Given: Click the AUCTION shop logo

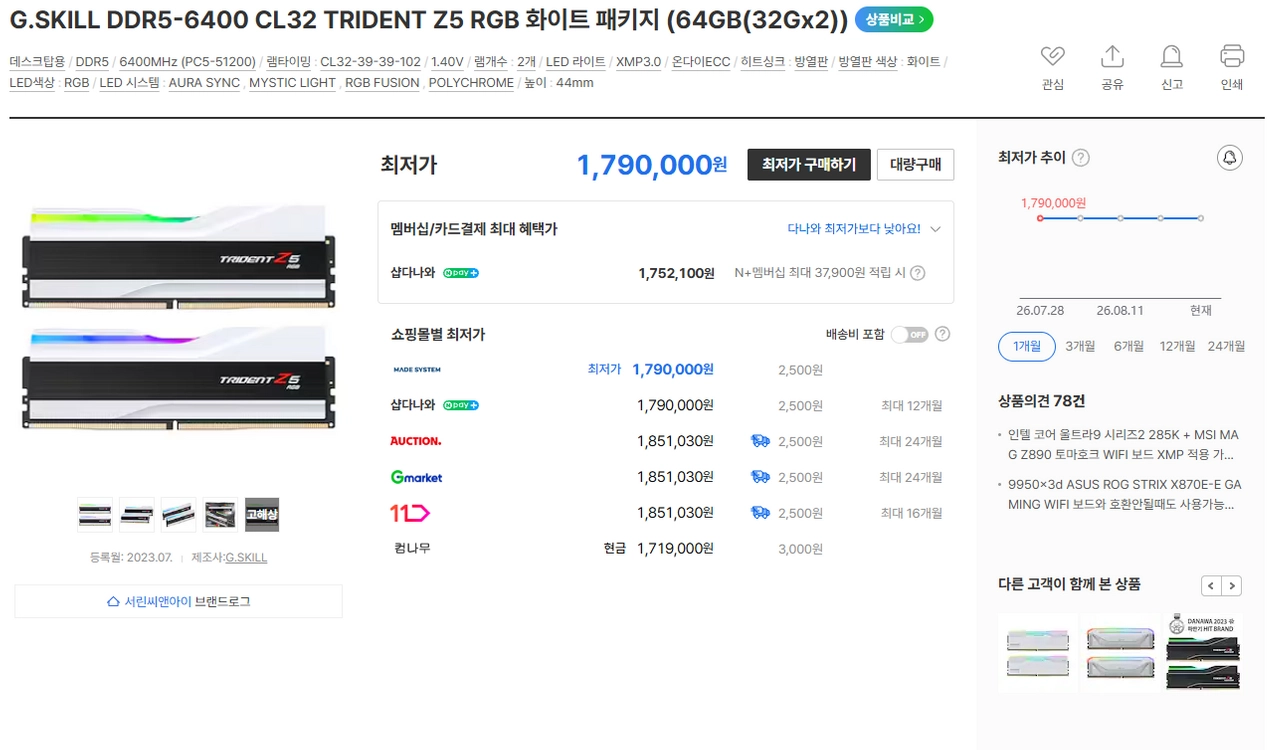Looking at the screenshot, I should pyautogui.click(x=416, y=441).
